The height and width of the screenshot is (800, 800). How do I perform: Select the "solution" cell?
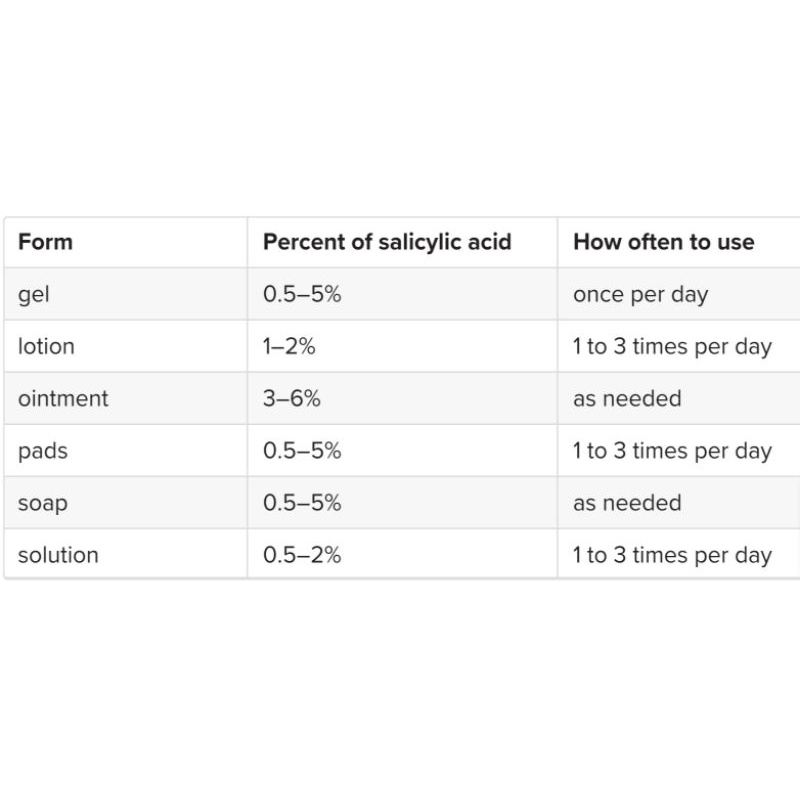click(58, 555)
